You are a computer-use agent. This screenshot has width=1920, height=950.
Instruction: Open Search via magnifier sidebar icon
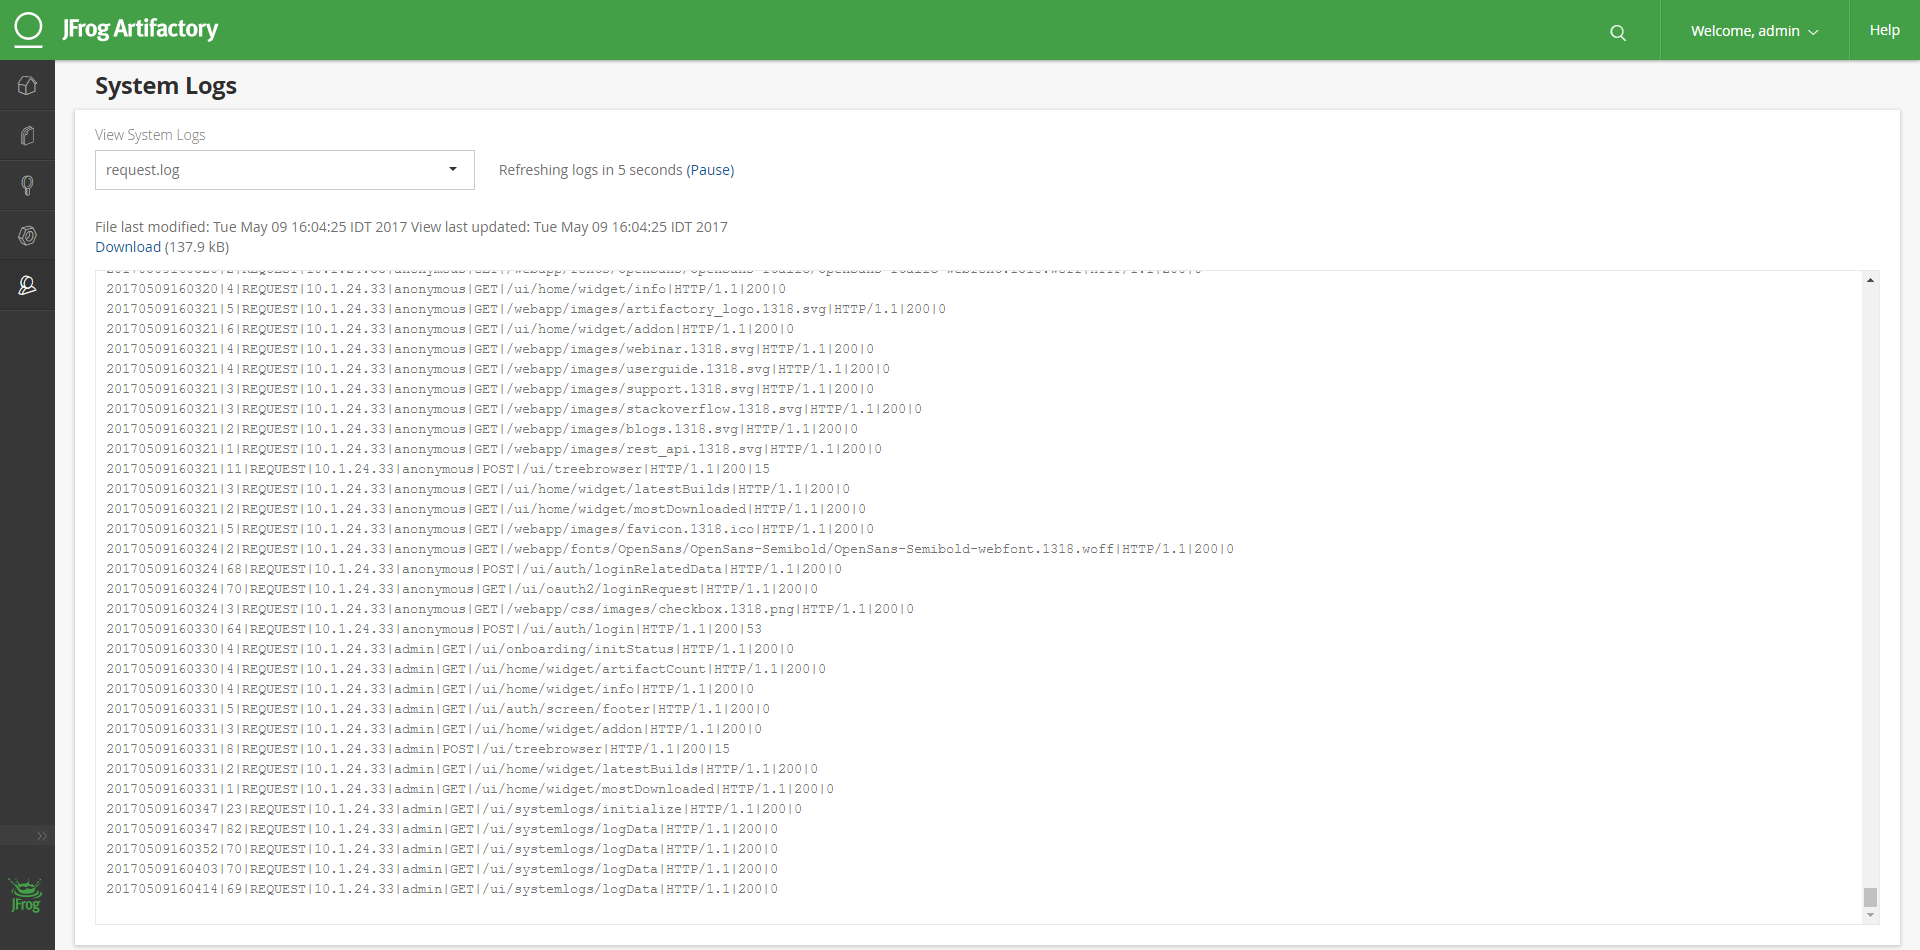[27, 186]
